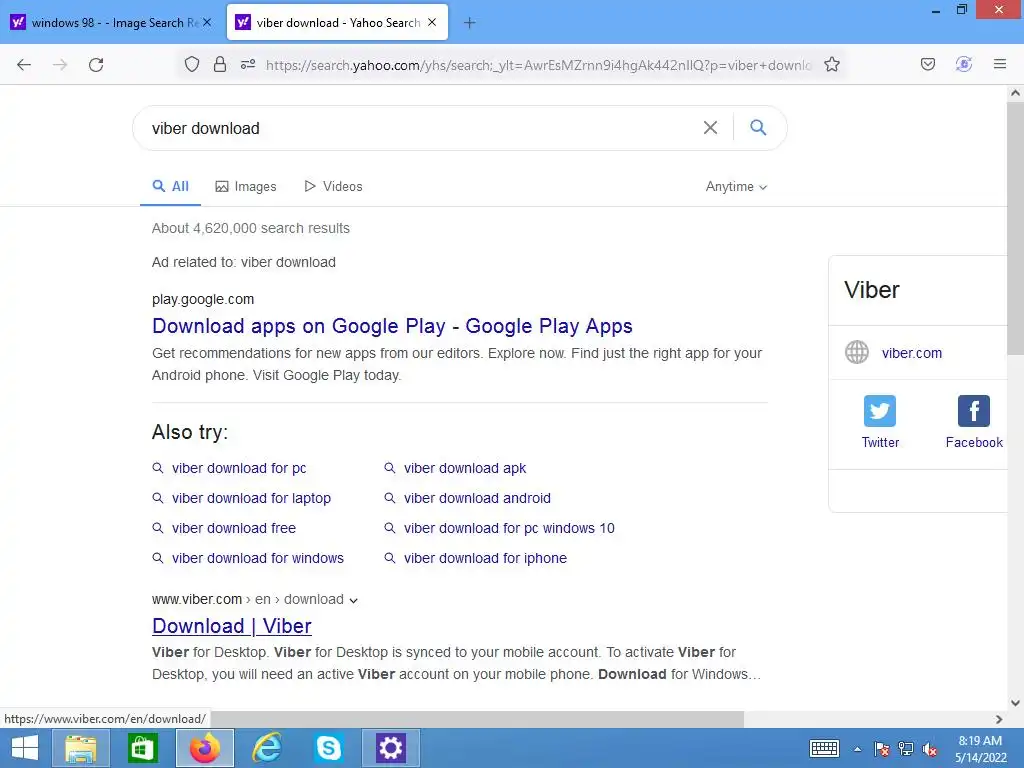Open the Anytime time filter dropdown
Screen dimensions: 1024x768
(x=736, y=187)
